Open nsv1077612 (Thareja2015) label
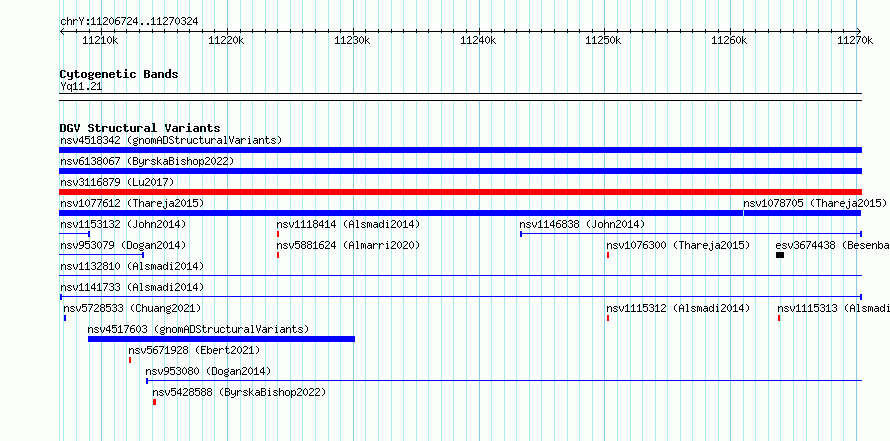 (x=132, y=203)
